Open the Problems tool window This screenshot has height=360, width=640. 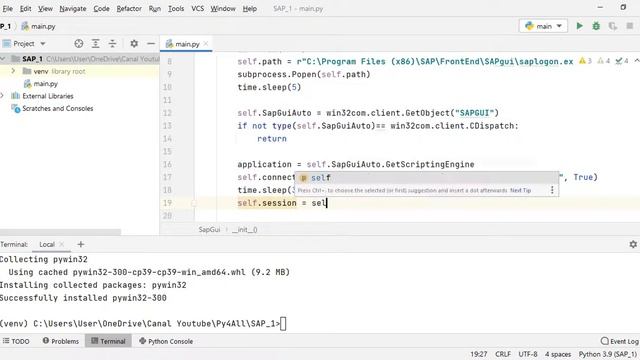pos(61,341)
